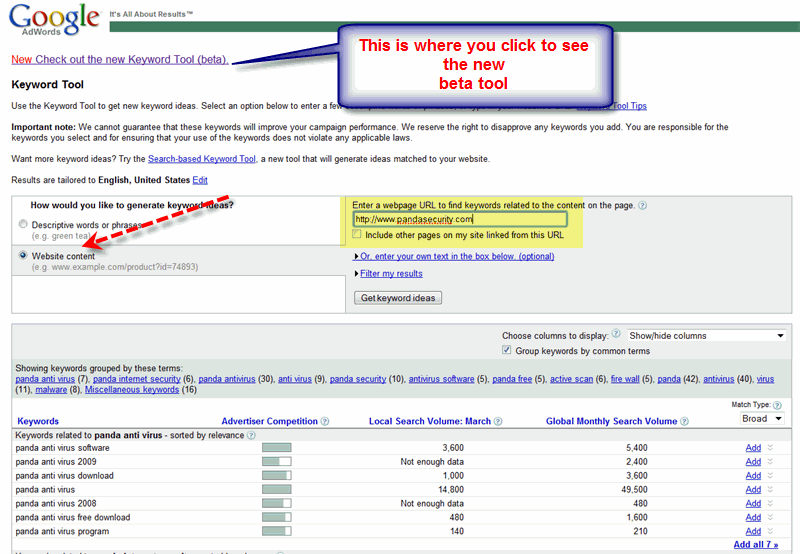800x554 pixels.
Task: Click global volume 49,500 value
Action: coord(634,489)
